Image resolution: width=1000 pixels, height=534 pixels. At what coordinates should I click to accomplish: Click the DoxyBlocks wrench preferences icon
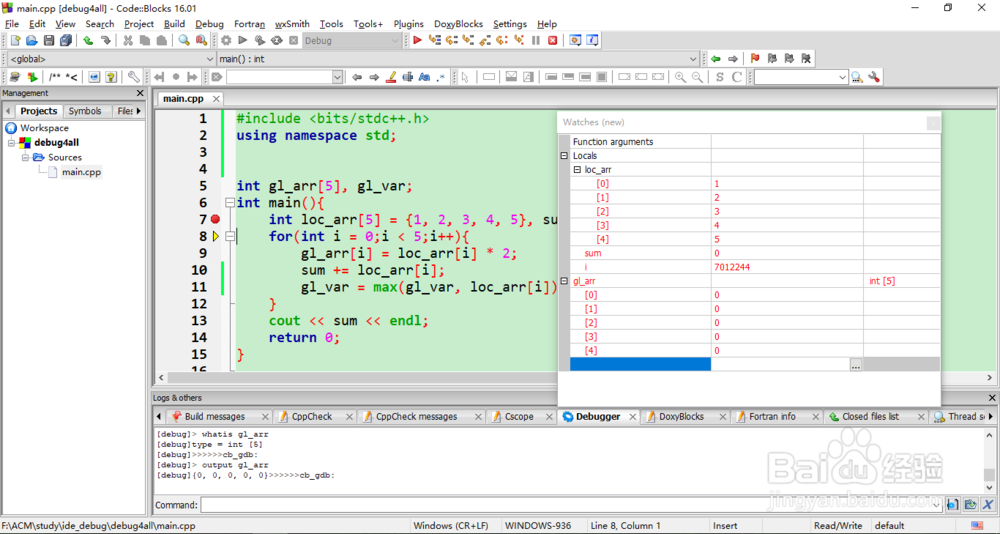133,77
